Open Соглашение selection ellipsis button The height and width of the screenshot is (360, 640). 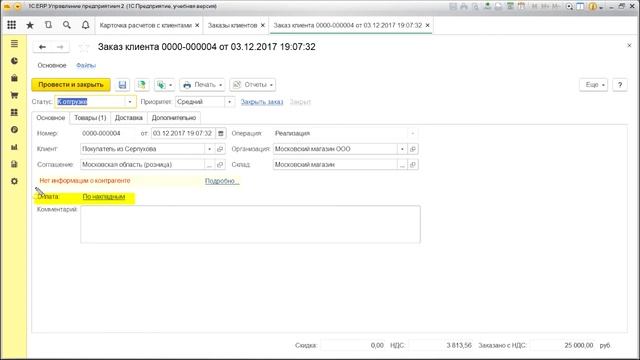(209, 164)
